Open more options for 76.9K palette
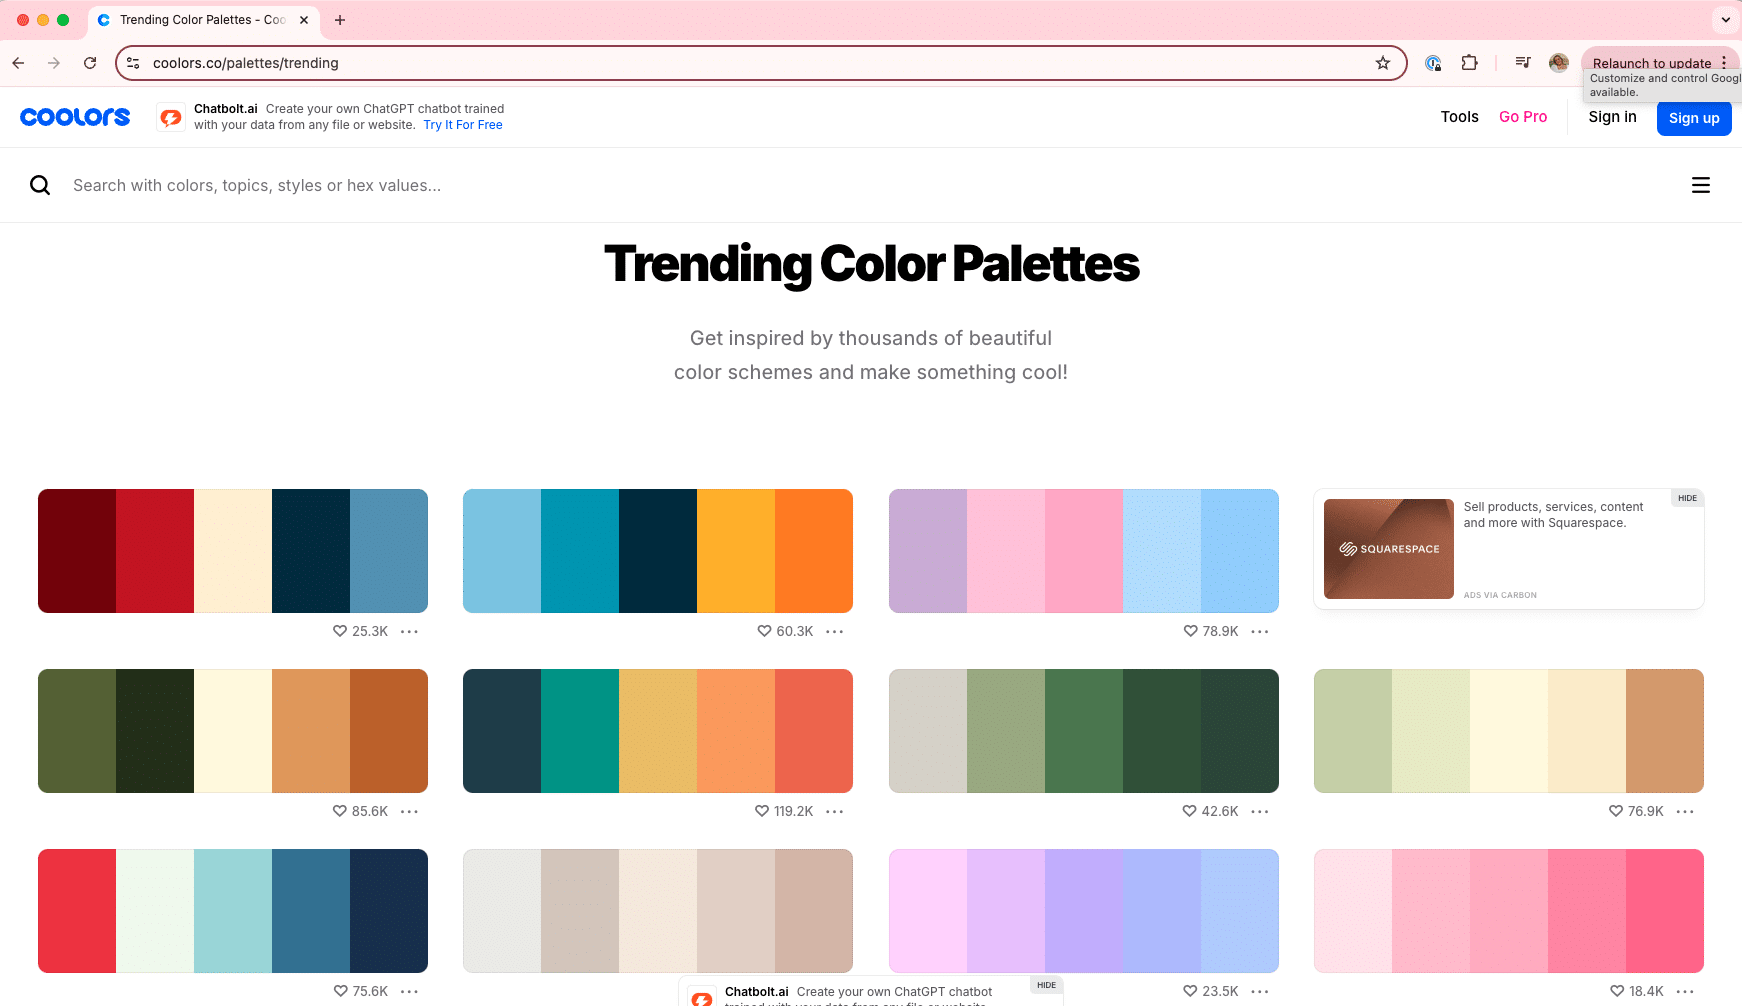This screenshot has height=1006, width=1742. point(1685,811)
